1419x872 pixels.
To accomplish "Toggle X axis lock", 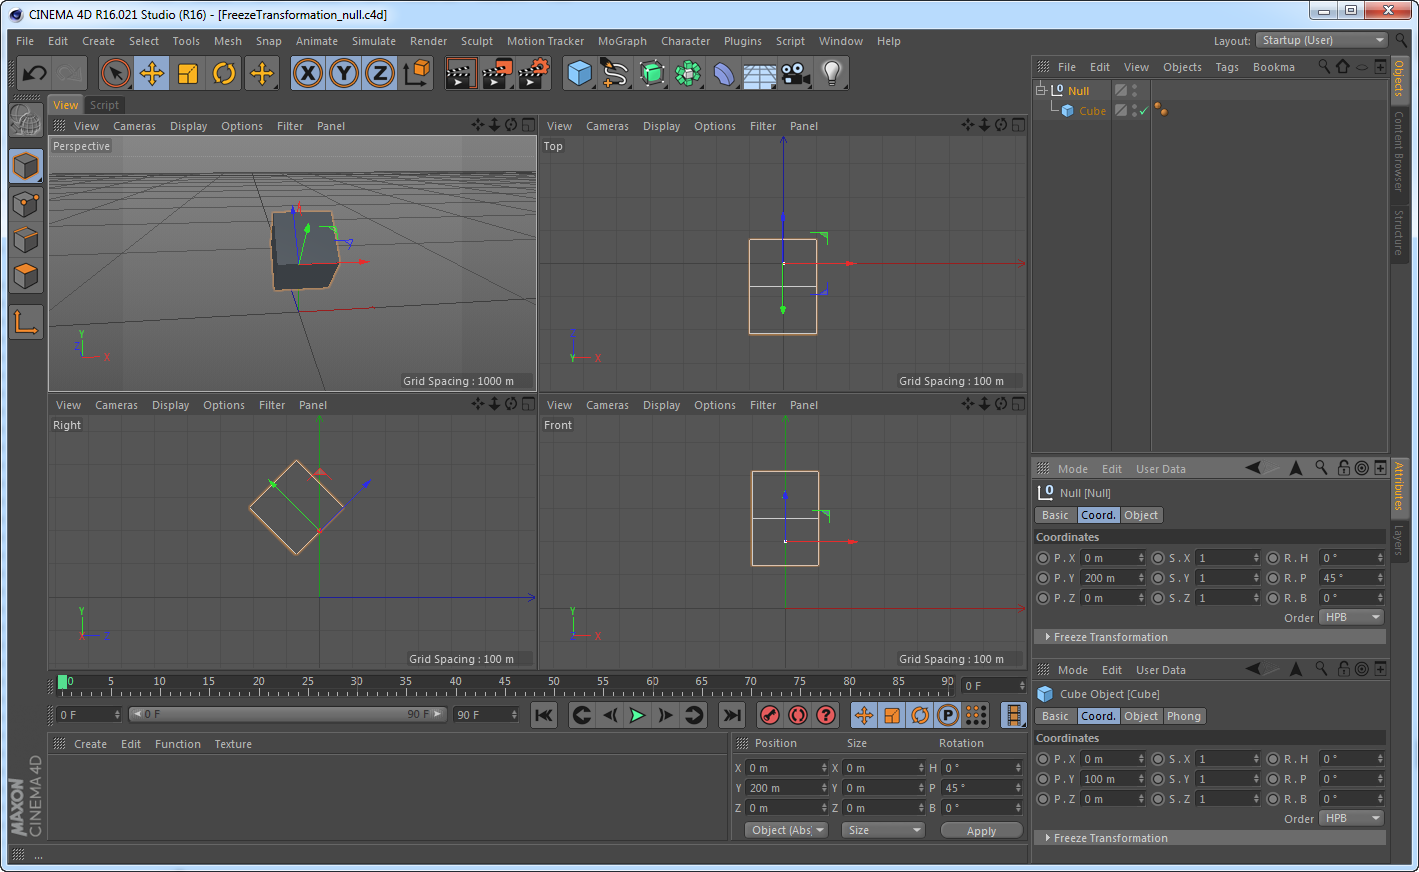I will pyautogui.click(x=308, y=73).
